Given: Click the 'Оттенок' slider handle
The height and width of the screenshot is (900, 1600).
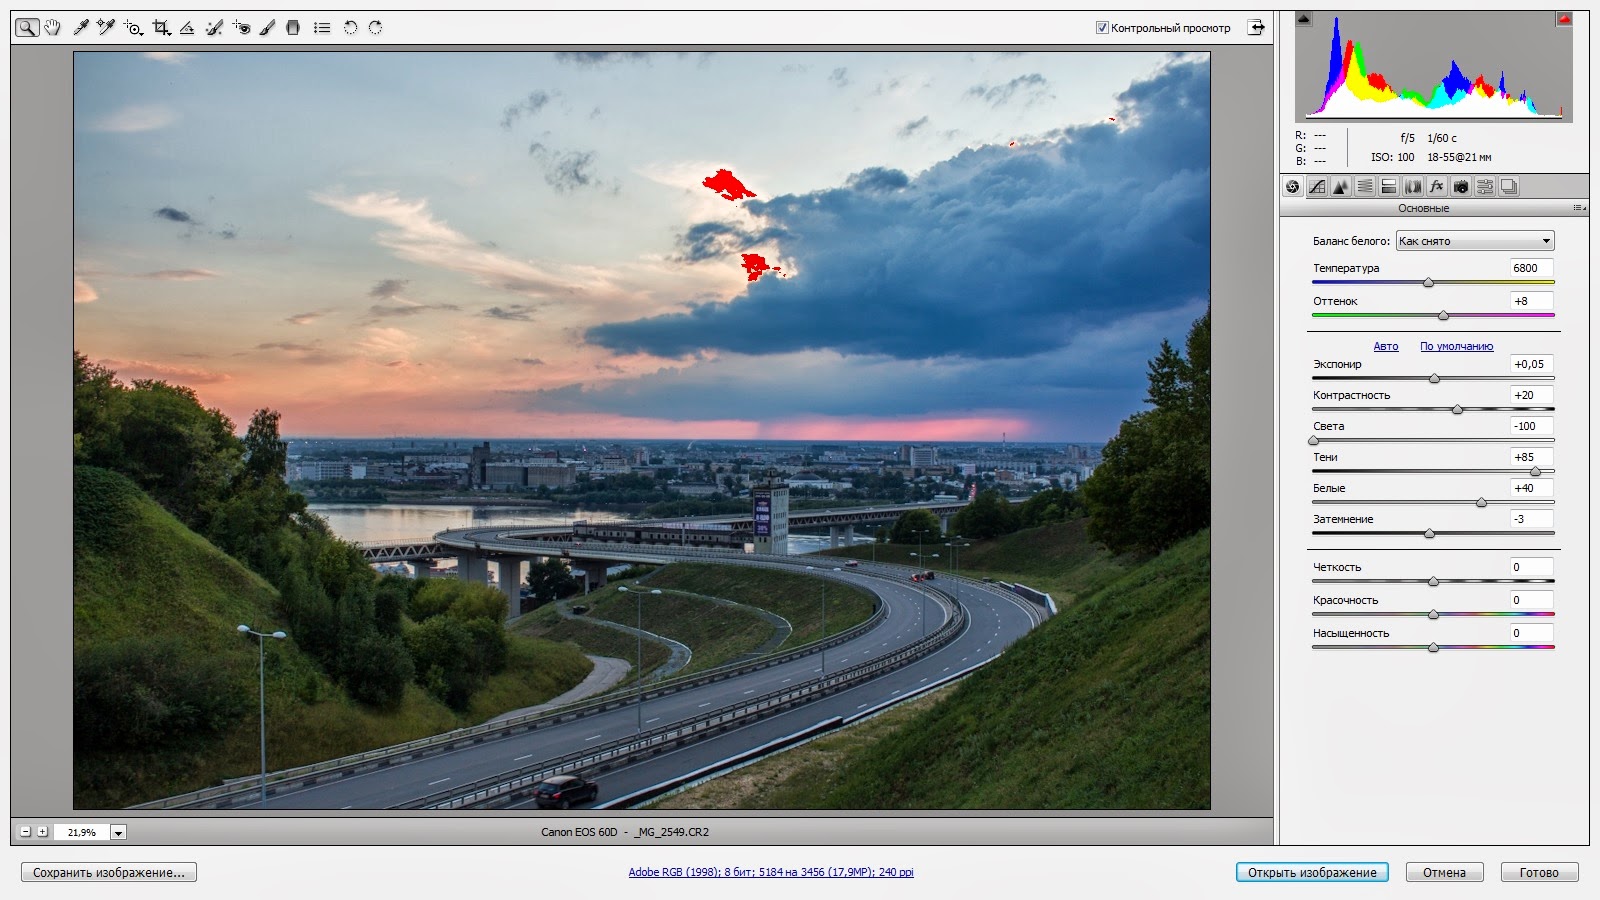Looking at the screenshot, I should point(1443,316).
